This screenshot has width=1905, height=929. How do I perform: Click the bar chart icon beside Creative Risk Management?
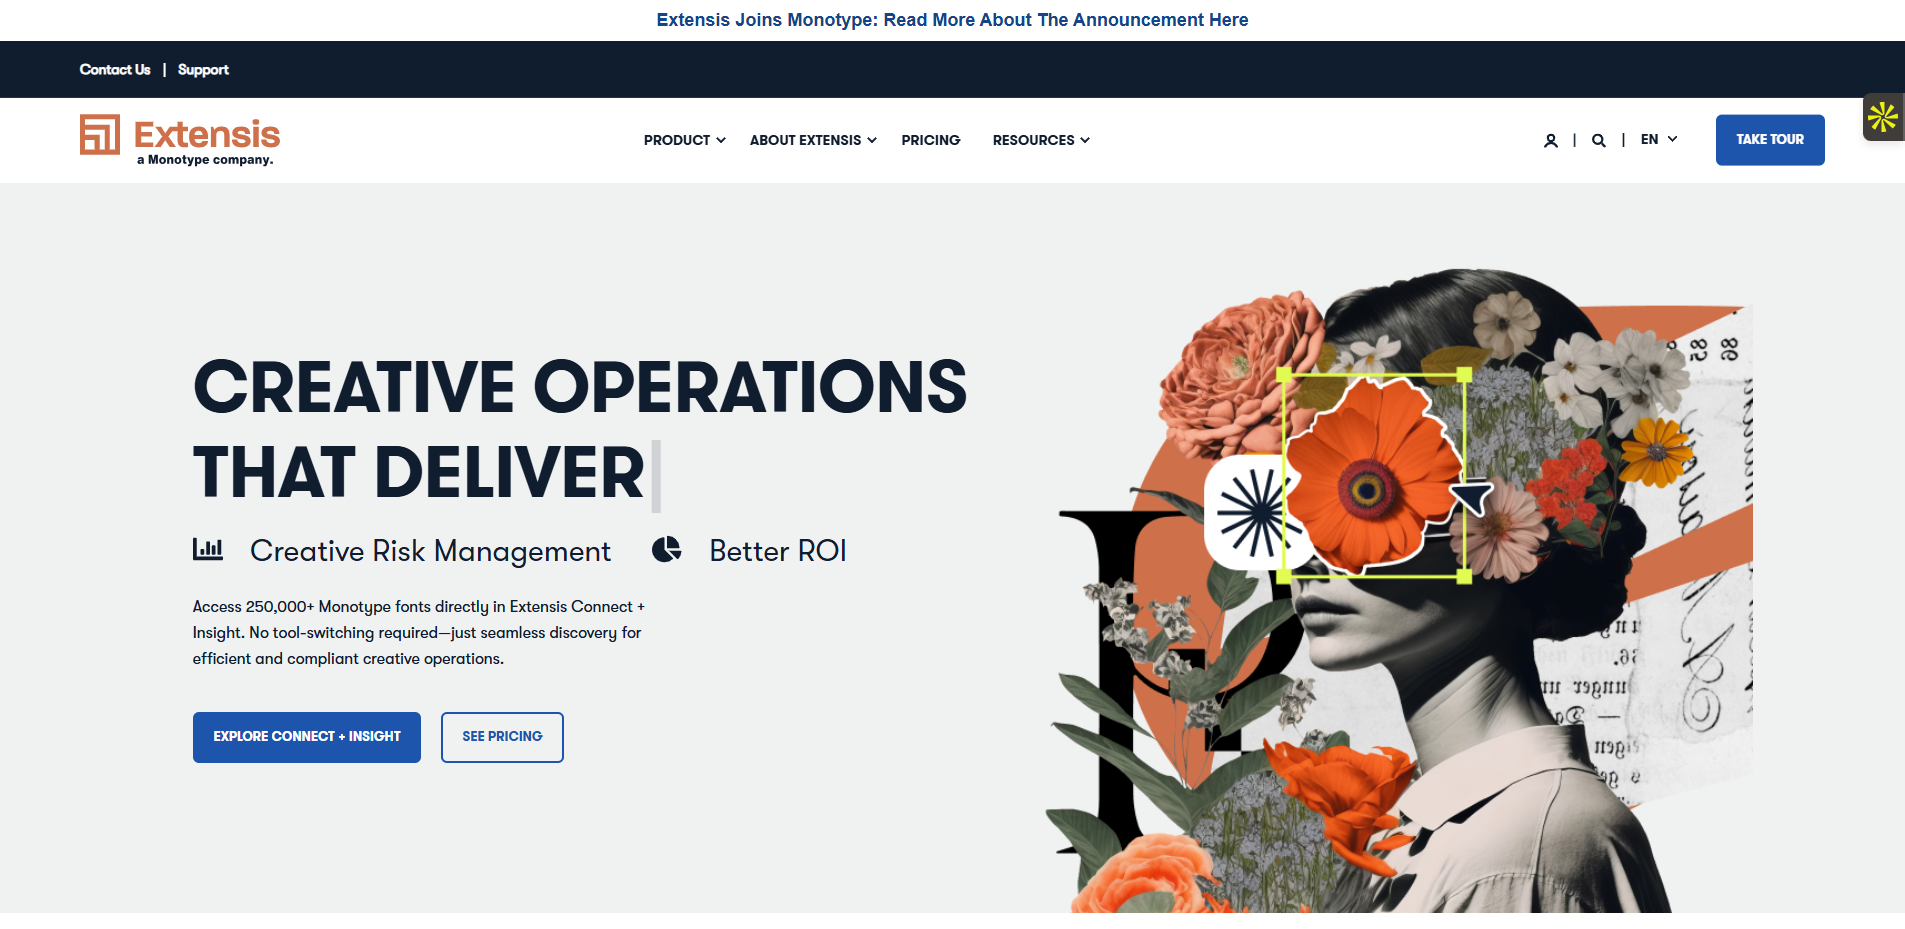click(x=208, y=549)
